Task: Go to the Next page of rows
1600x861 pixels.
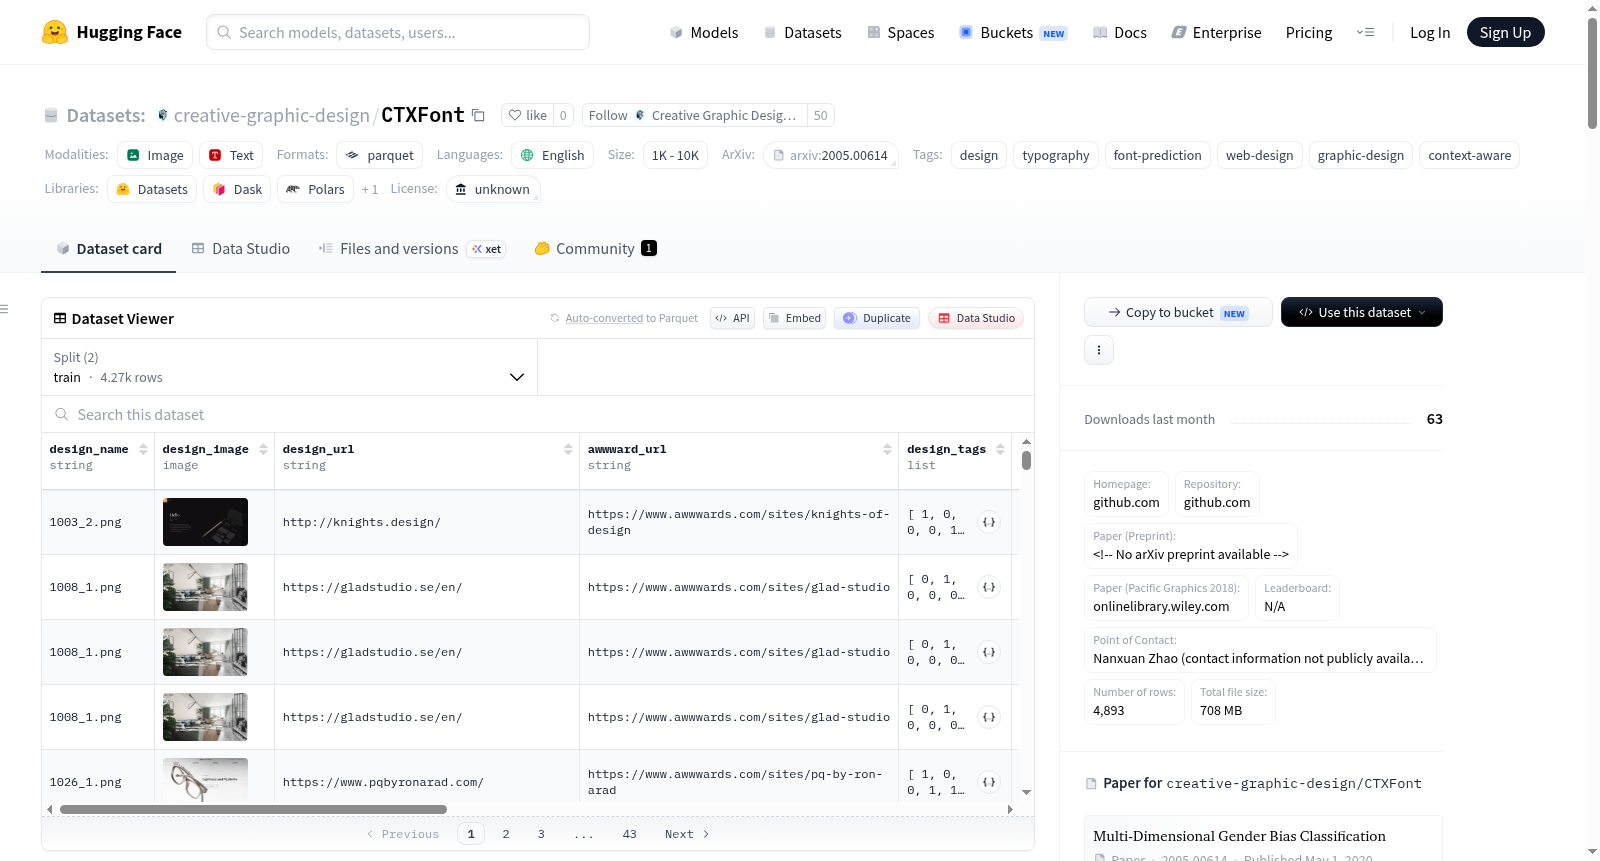Action: point(687,834)
